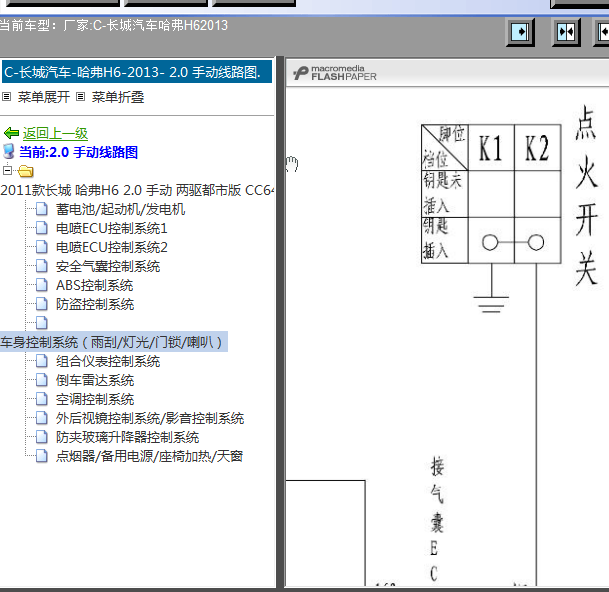Viewport: 609px width, 592px height.
Task: Click page icon beside 防盗控制系统
Action: (42, 304)
